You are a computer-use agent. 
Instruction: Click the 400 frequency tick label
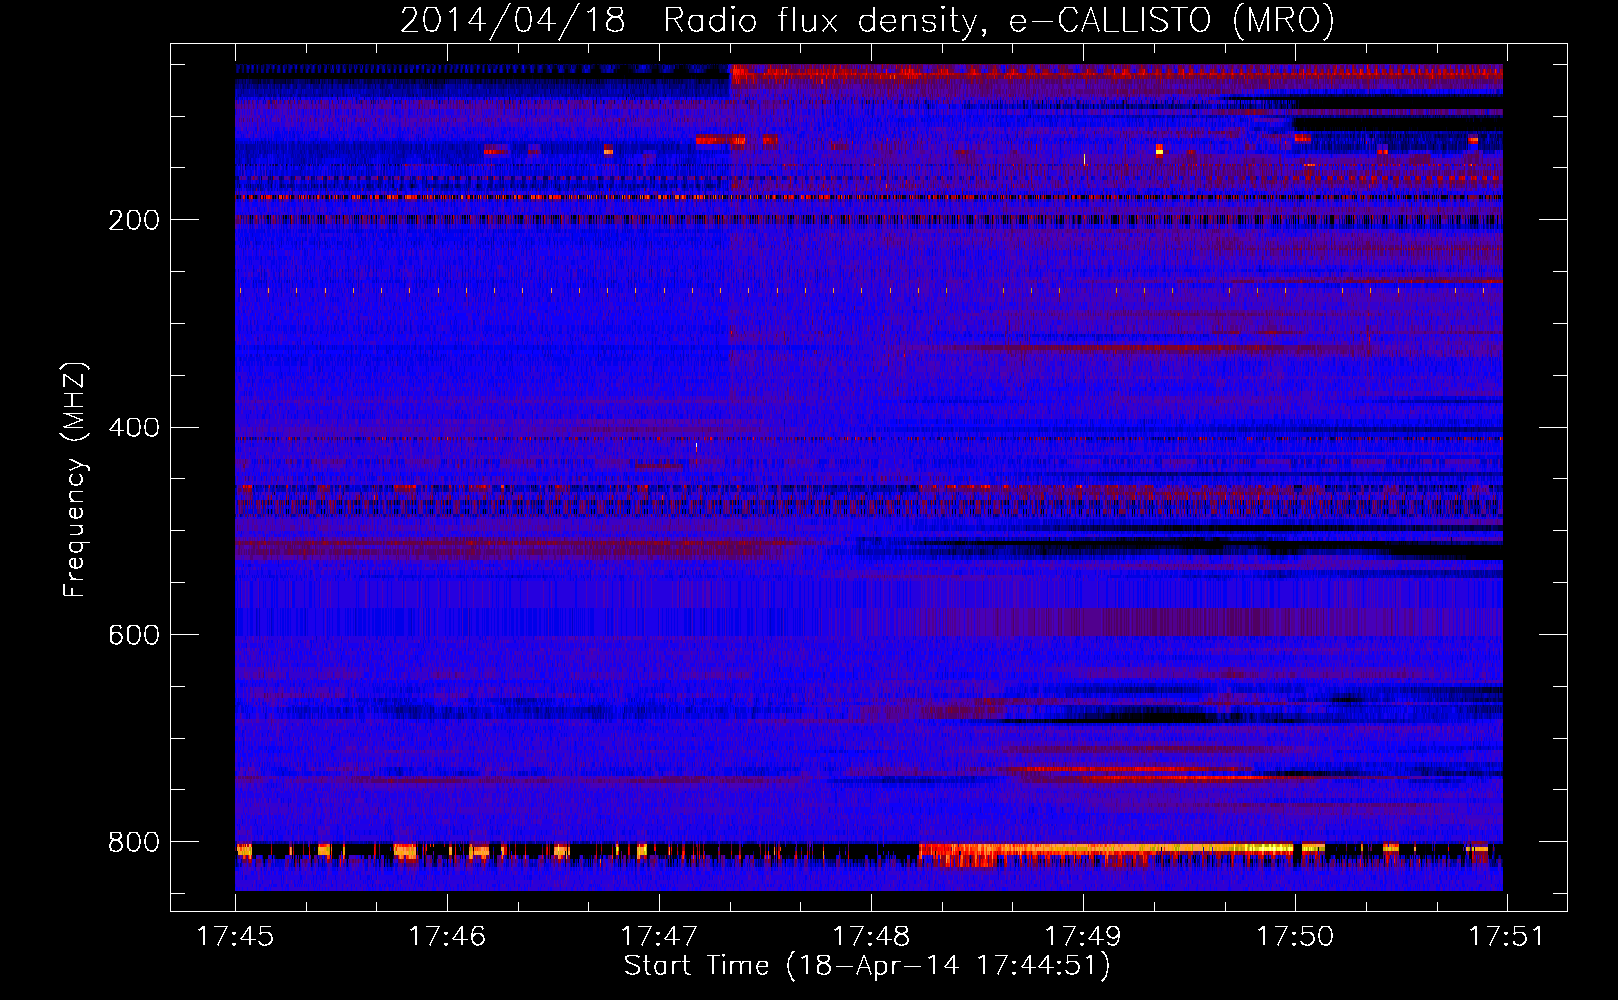click(x=134, y=428)
